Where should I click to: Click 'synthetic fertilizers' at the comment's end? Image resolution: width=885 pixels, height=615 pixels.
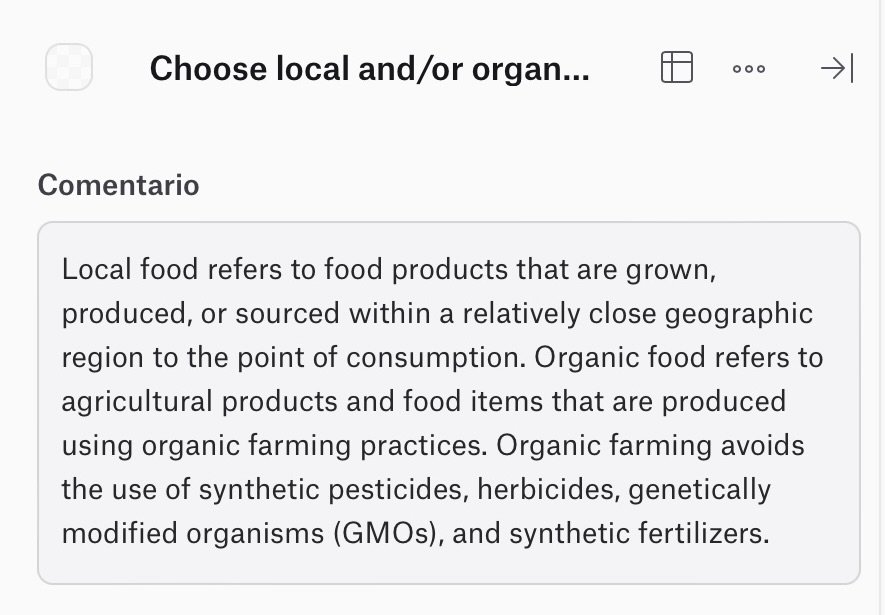point(639,533)
